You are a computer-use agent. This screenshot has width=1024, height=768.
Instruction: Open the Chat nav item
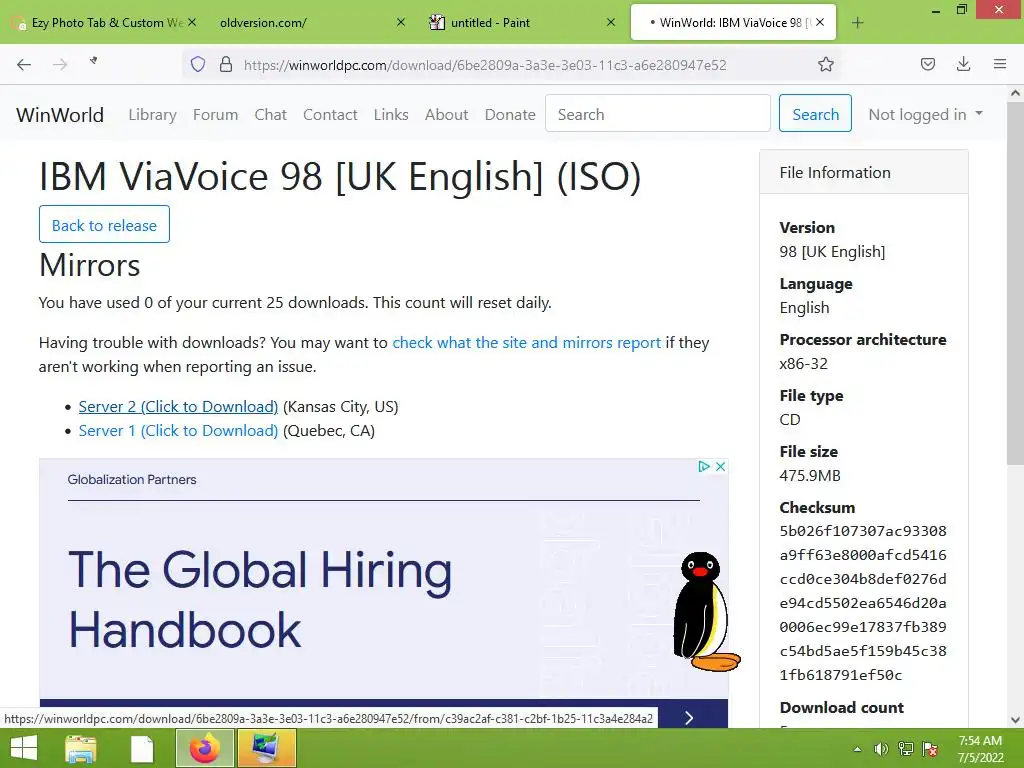pos(270,115)
